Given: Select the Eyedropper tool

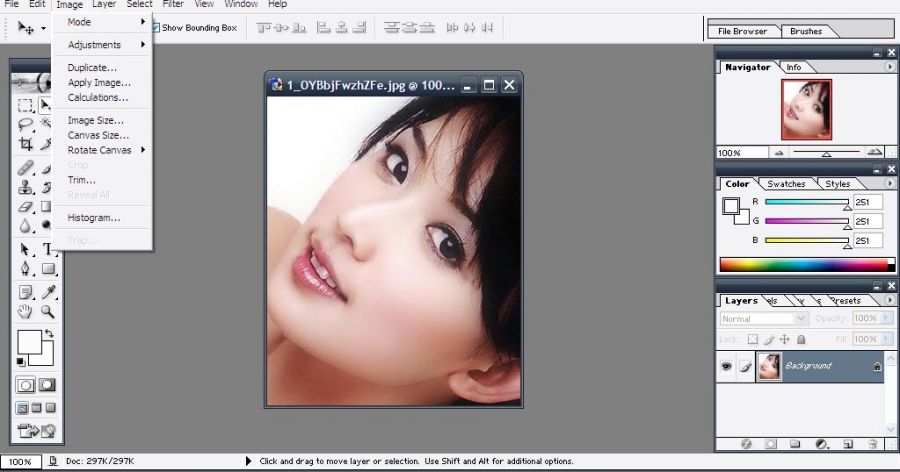Looking at the screenshot, I should (48, 292).
